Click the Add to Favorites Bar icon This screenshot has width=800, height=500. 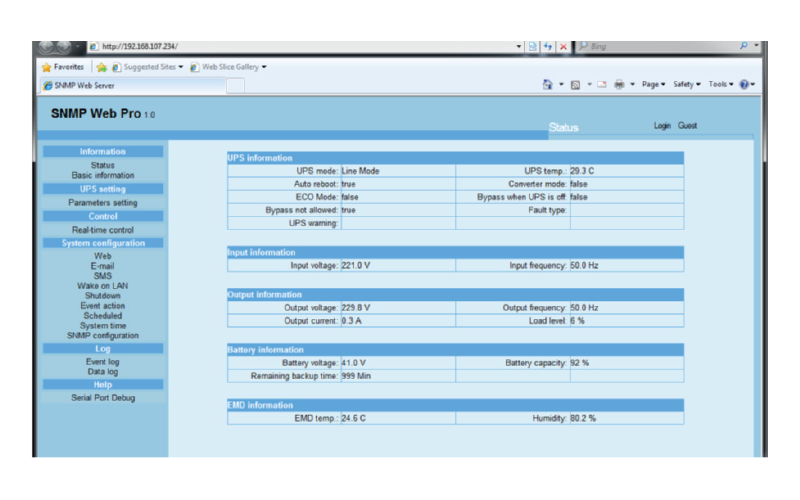[x=101, y=67]
